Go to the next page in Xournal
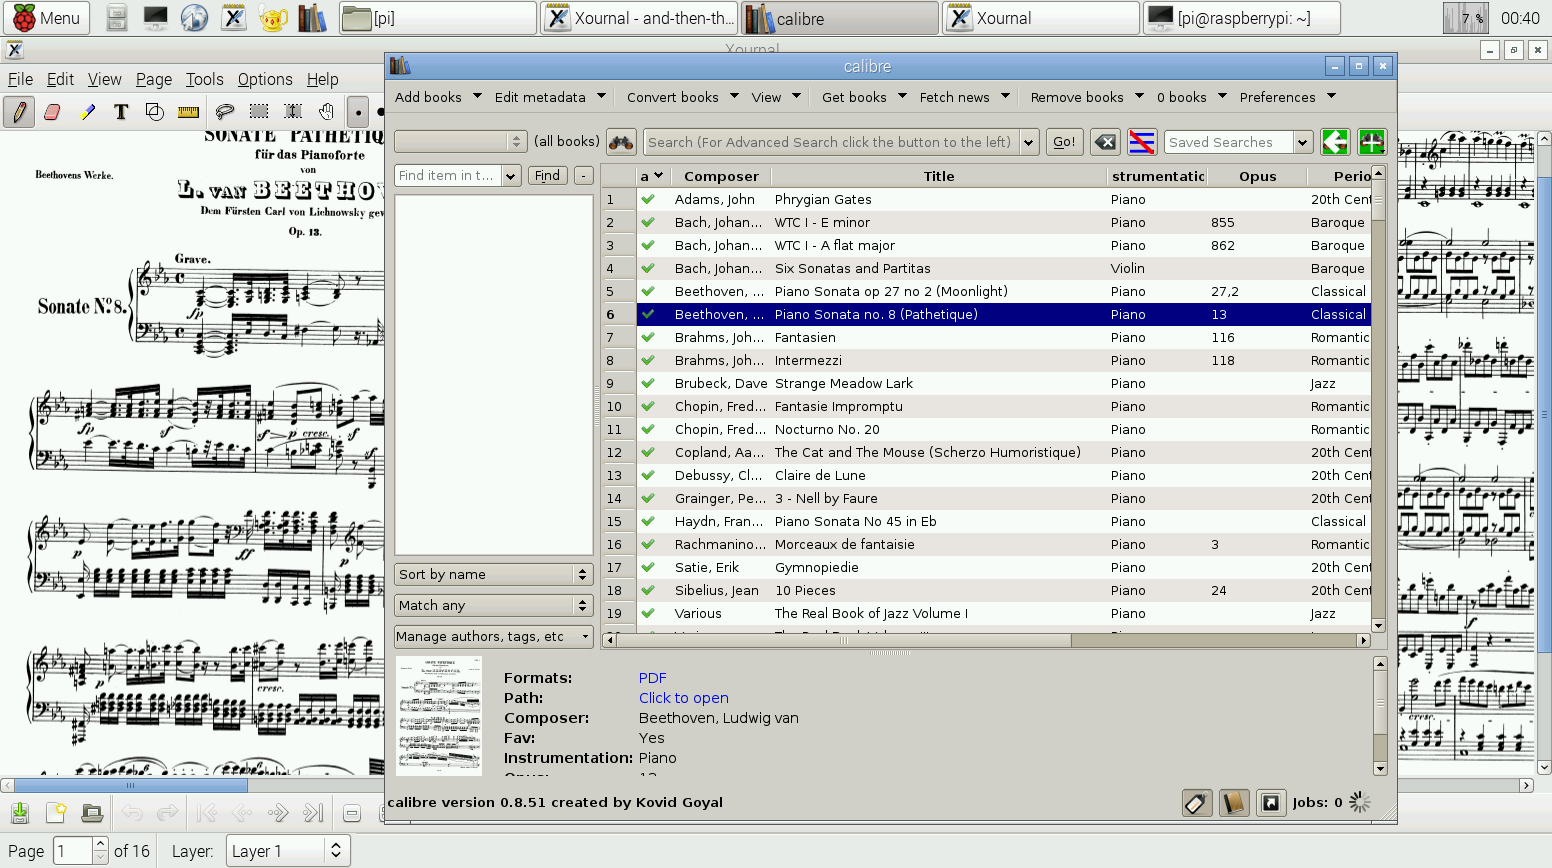 click(x=278, y=813)
